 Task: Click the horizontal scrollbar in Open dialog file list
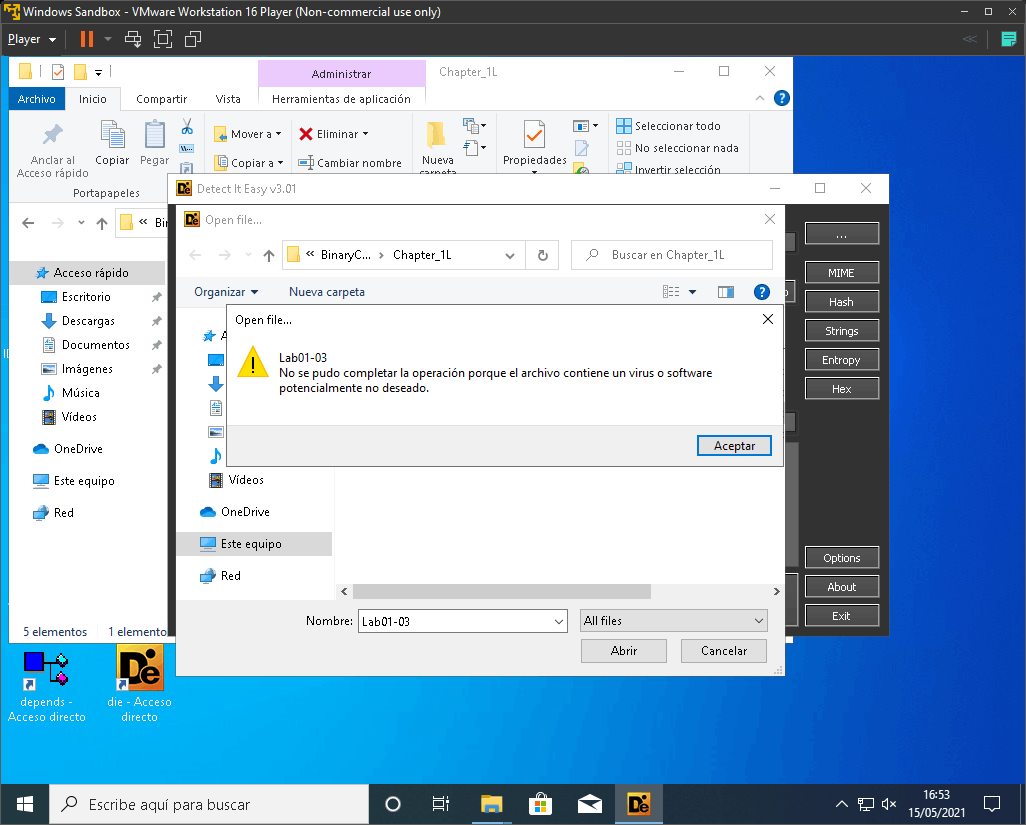point(501,591)
